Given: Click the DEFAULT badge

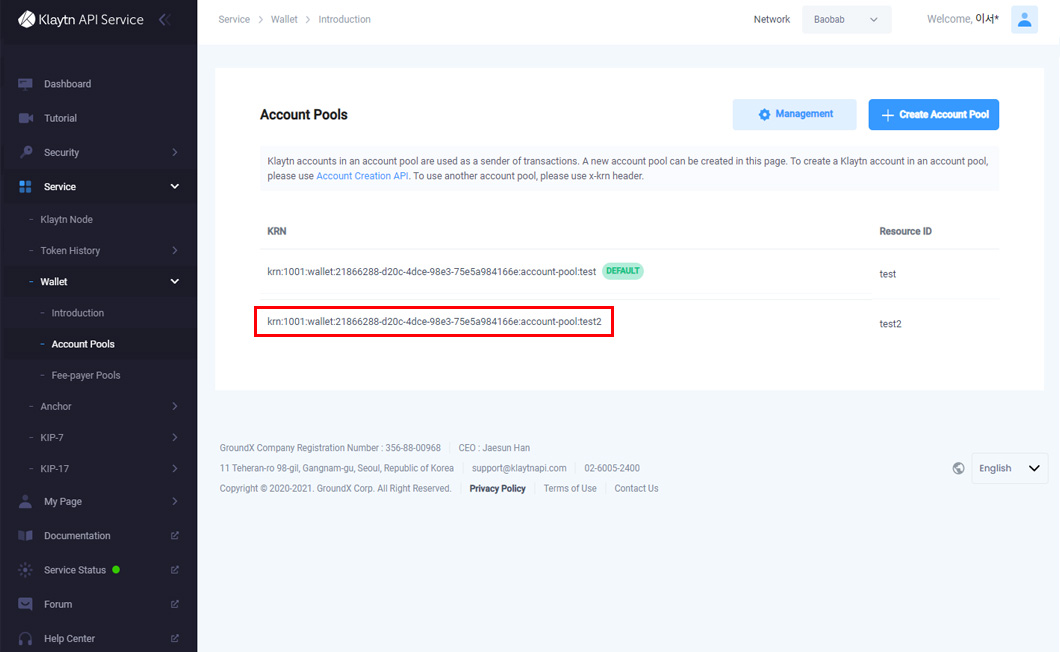Looking at the screenshot, I should point(623,271).
